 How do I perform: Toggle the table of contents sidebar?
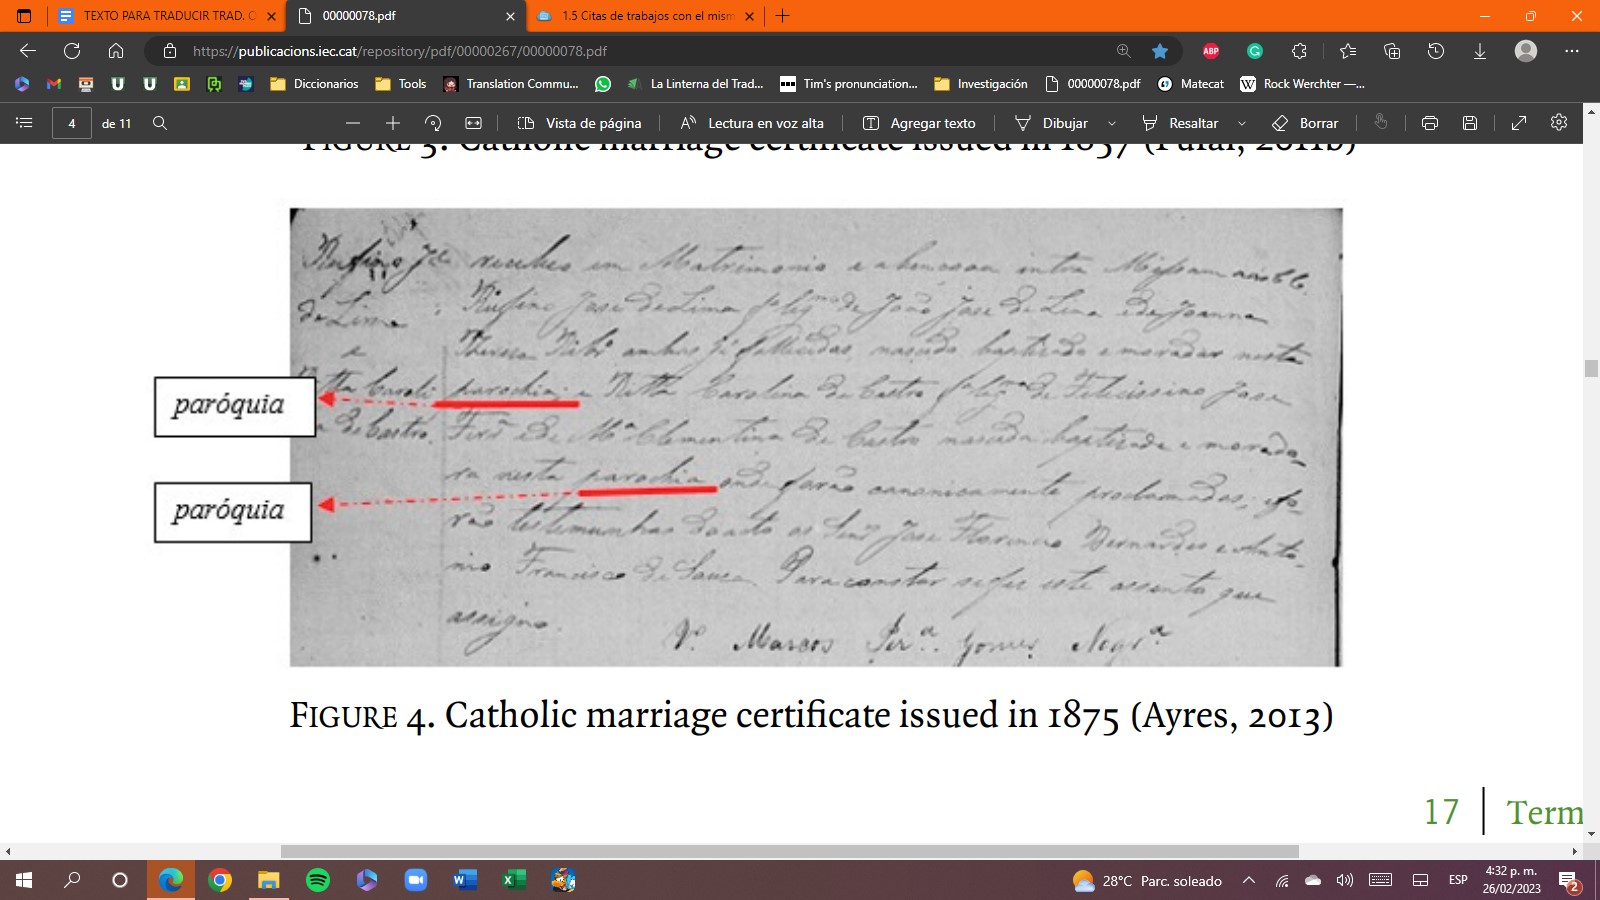point(25,123)
